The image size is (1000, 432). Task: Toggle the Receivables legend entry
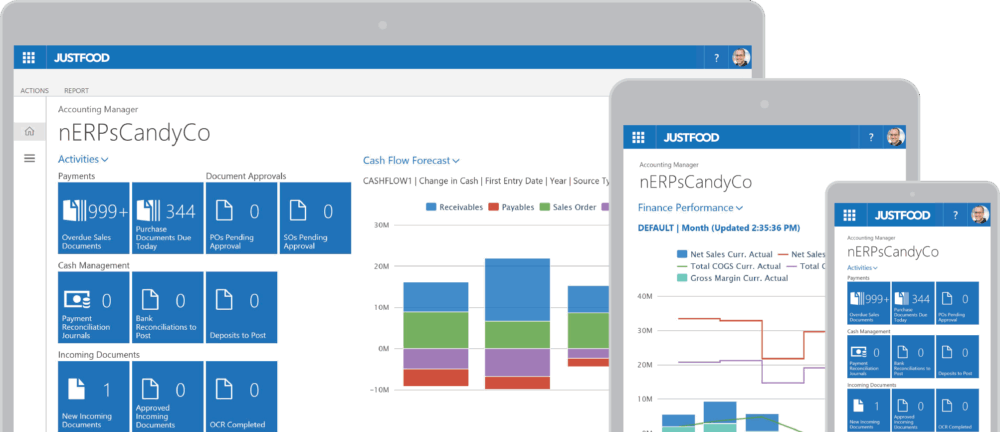(x=454, y=207)
